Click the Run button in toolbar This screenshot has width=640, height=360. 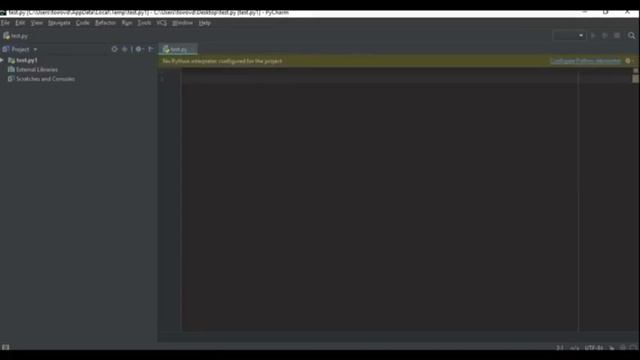pyautogui.click(x=593, y=36)
